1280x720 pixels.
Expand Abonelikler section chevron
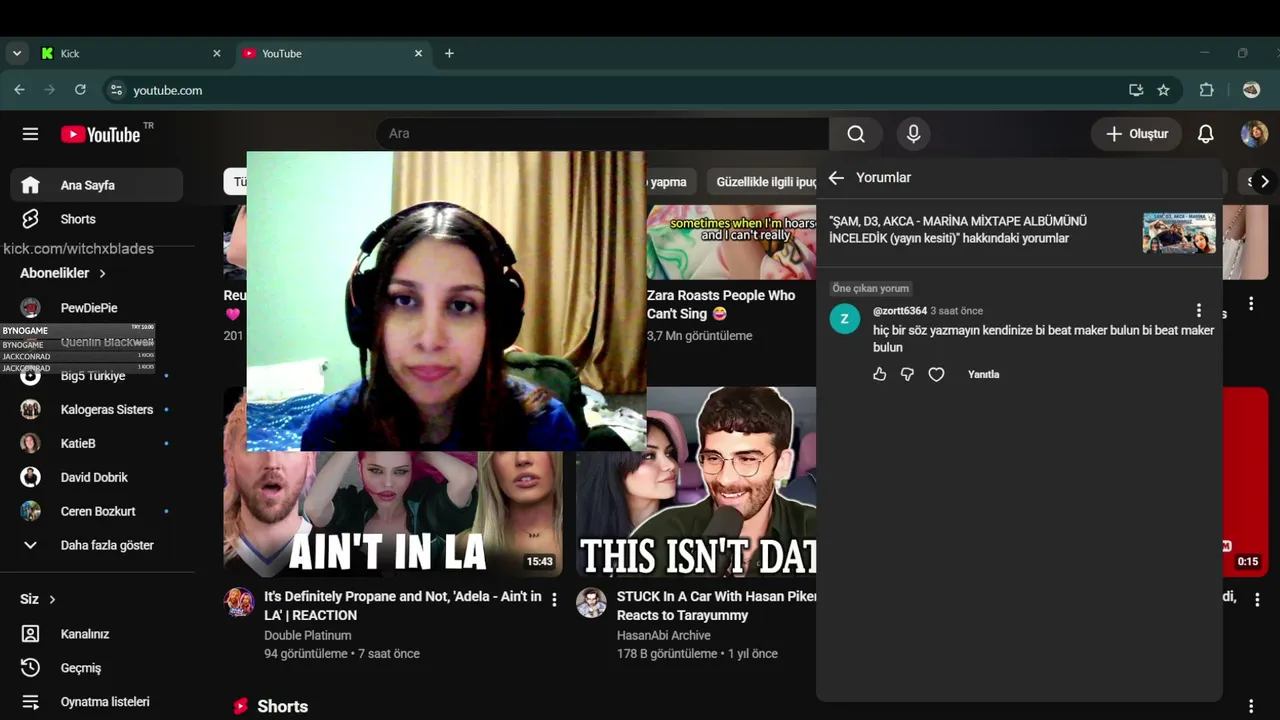(x=102, y=273)
